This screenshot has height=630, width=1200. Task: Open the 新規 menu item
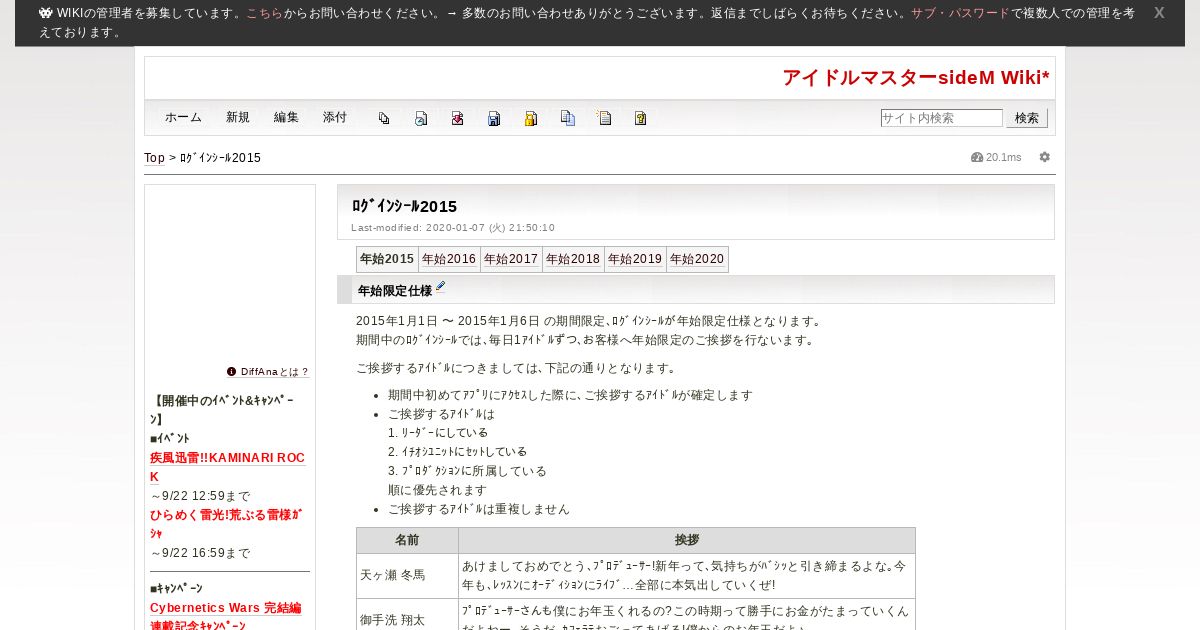(x=238, y=117)
